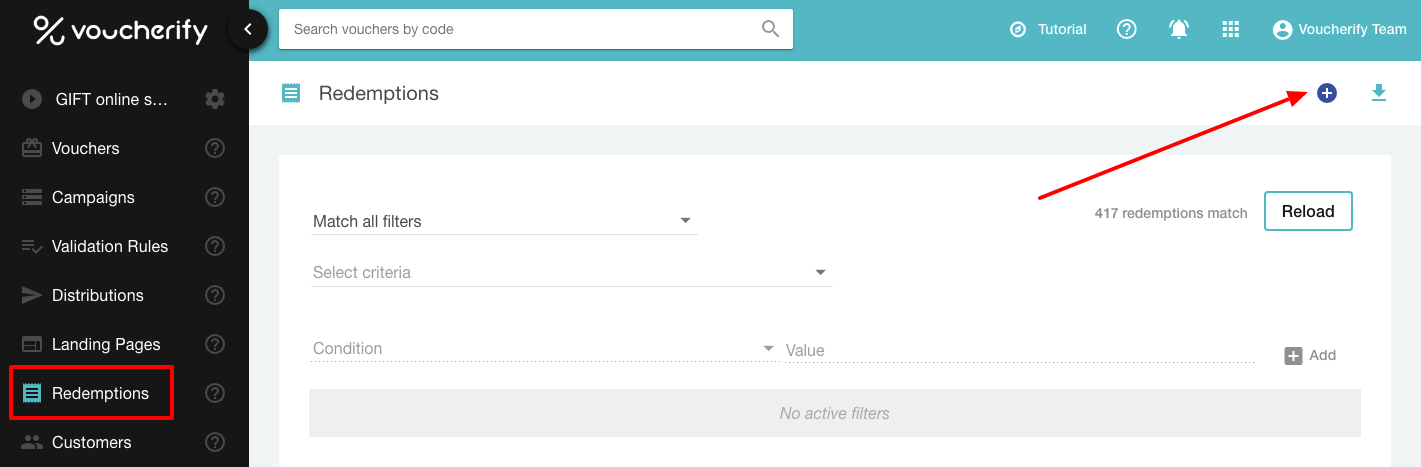Focus the Search vouchers by code field

(520, 29)
